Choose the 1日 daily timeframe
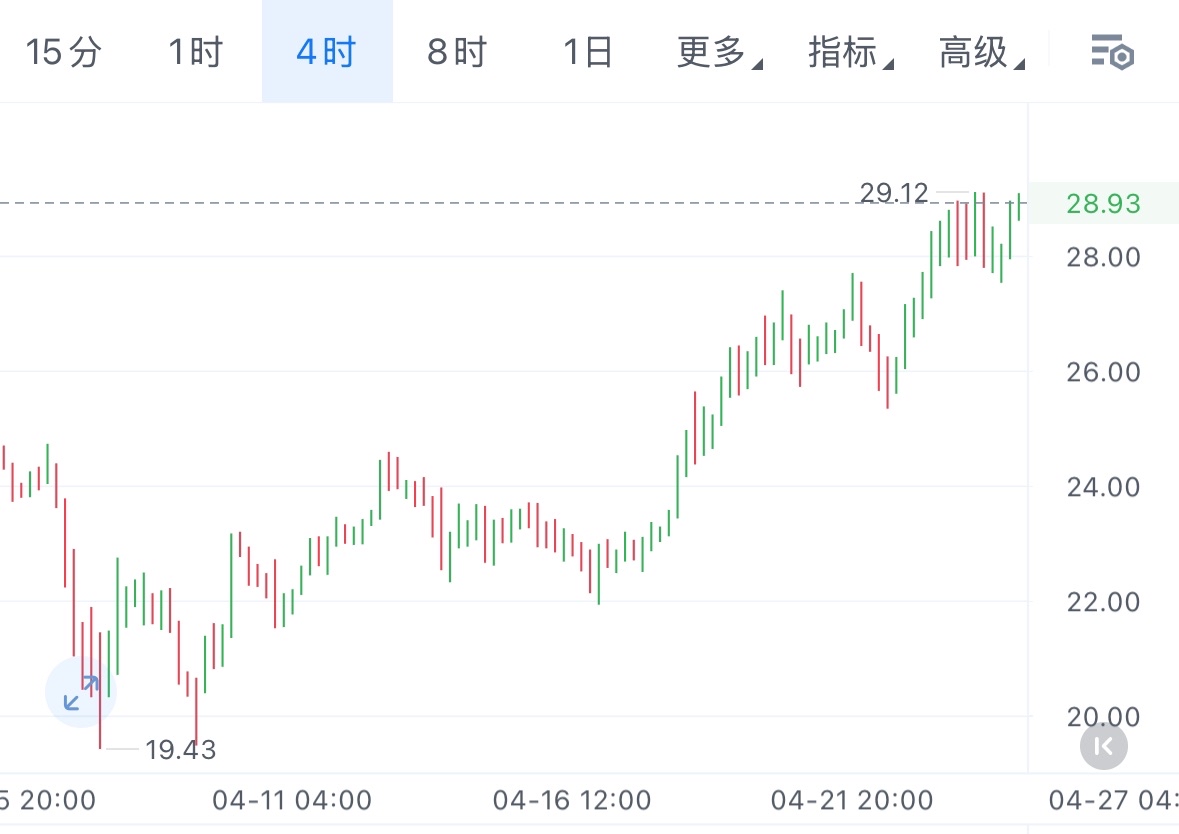1179x834 pixels. 587,51
